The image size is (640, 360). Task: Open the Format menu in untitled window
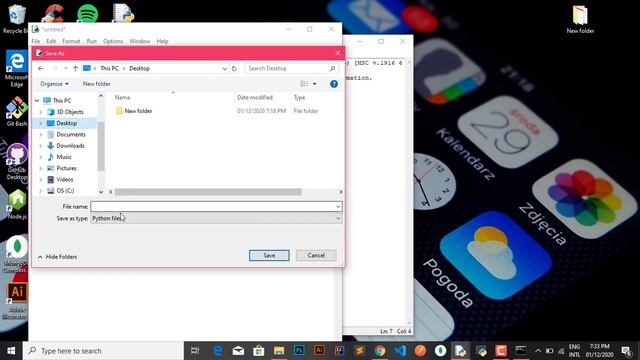click(x=71, y=41)
